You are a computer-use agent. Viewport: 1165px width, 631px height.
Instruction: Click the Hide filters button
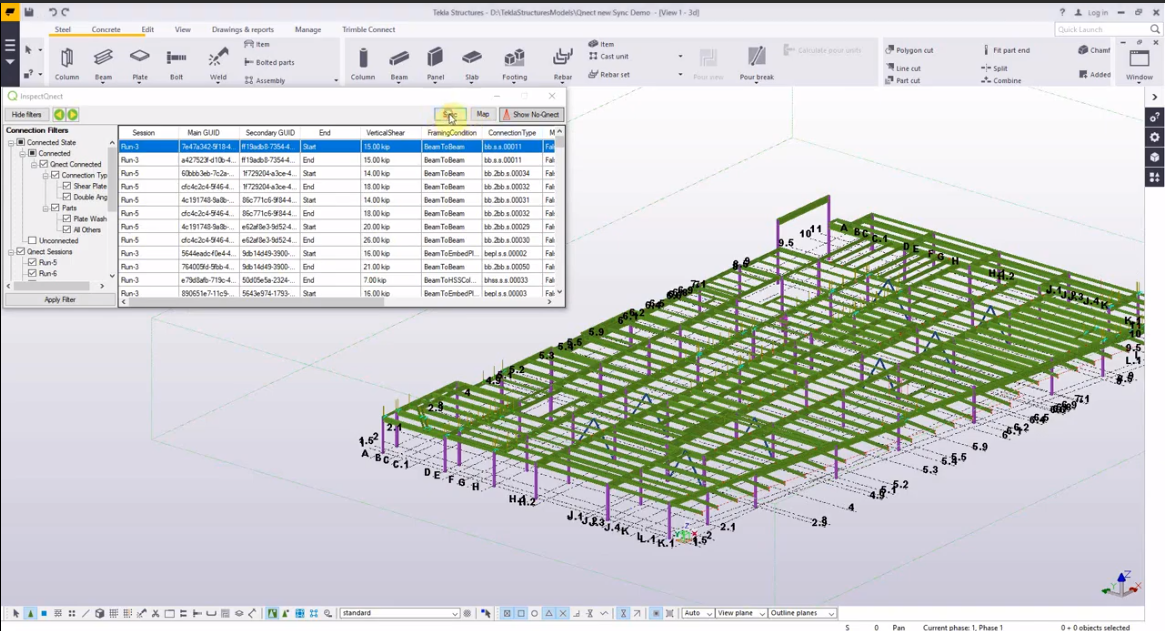click(27, 114)
